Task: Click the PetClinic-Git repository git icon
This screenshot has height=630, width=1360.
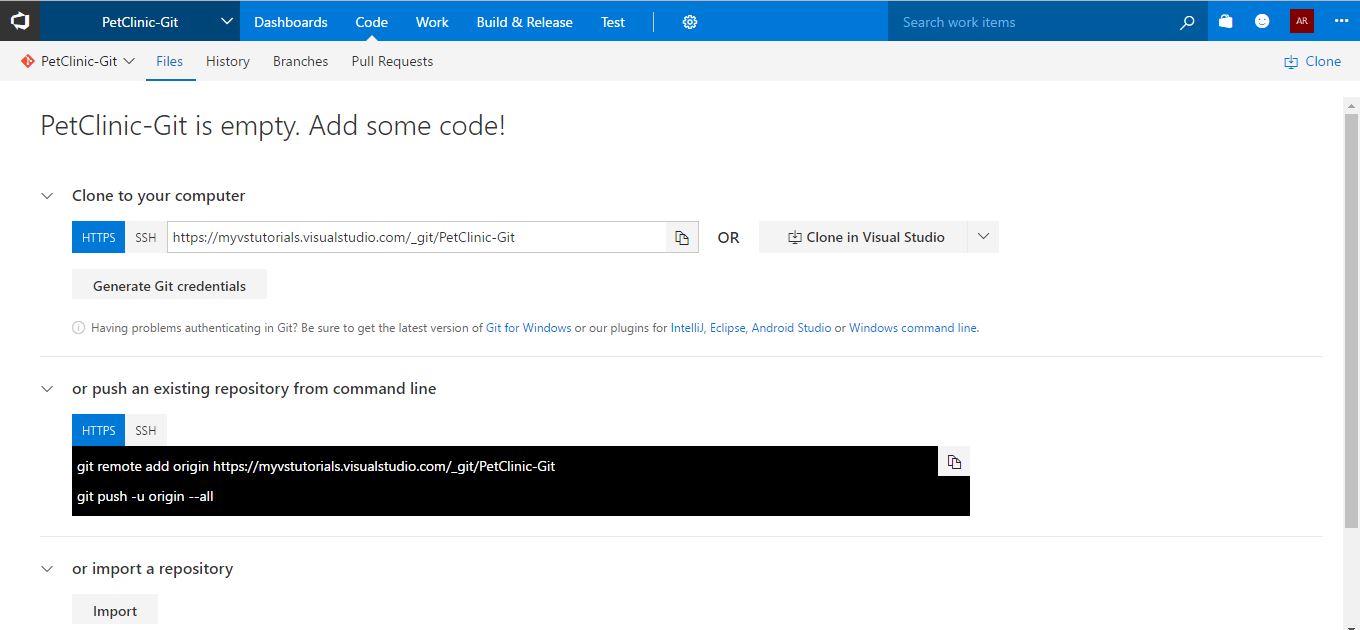Action: [27, 61]
